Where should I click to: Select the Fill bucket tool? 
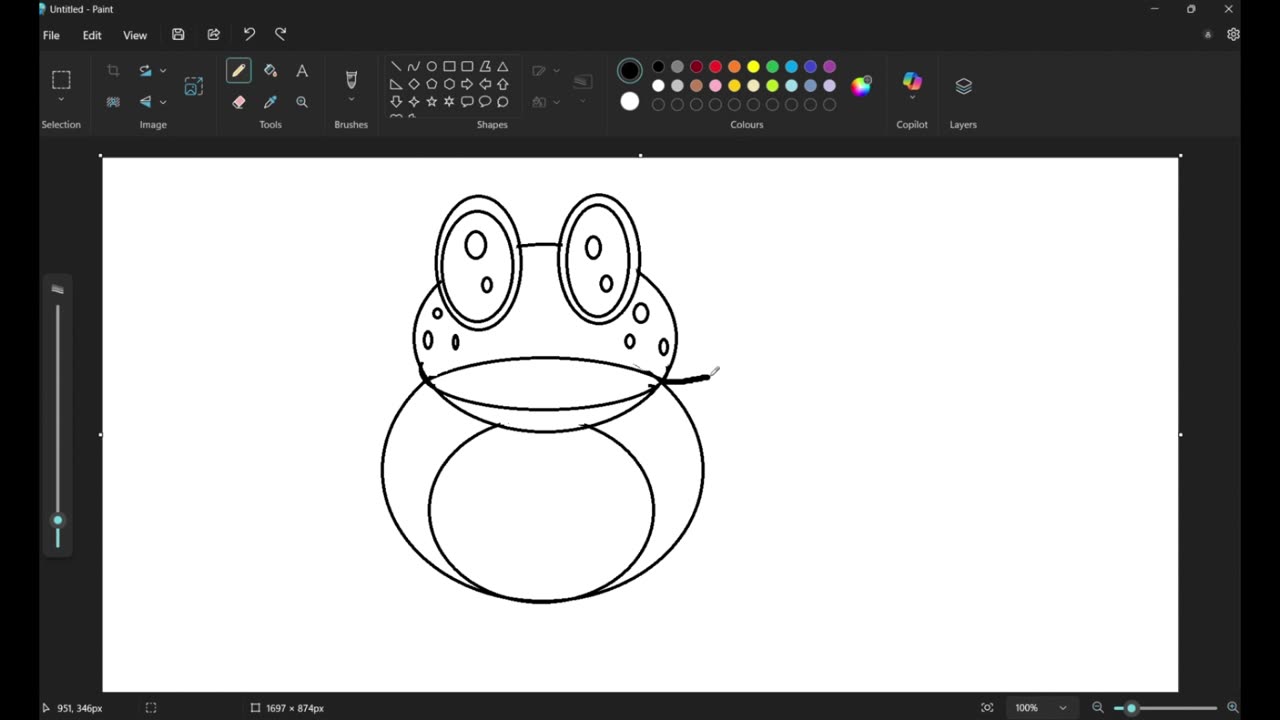coord(270,71)
